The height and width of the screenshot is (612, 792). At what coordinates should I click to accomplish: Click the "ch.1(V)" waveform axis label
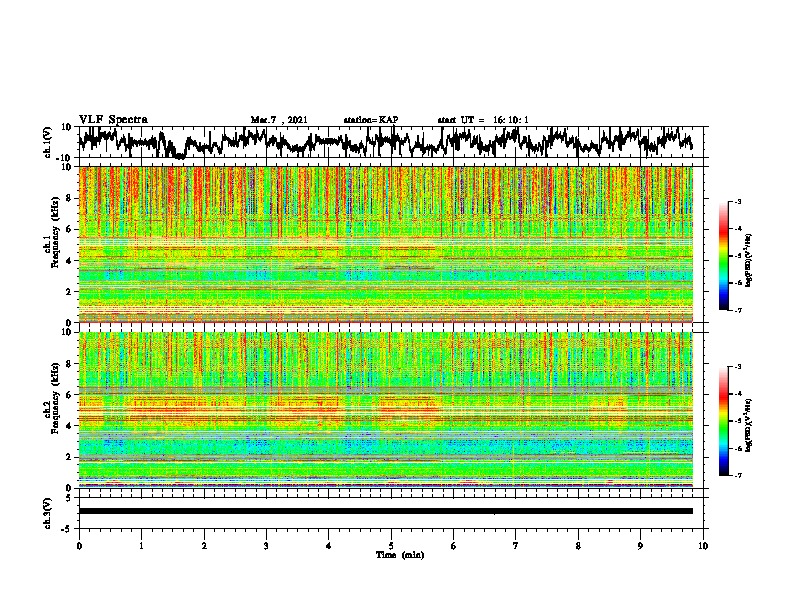pos(48,142)
